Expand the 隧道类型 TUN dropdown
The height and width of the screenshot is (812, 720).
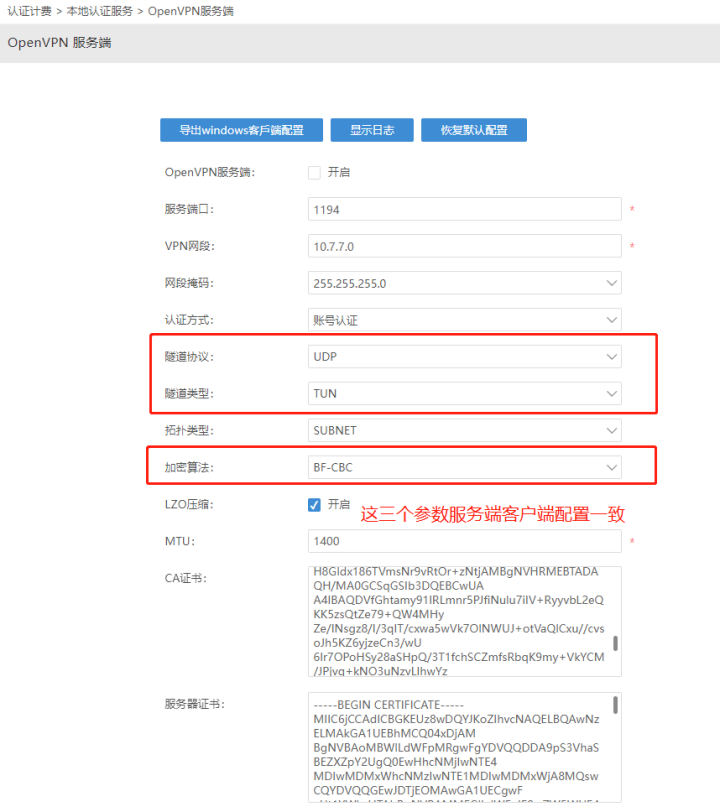pos(464,393)
